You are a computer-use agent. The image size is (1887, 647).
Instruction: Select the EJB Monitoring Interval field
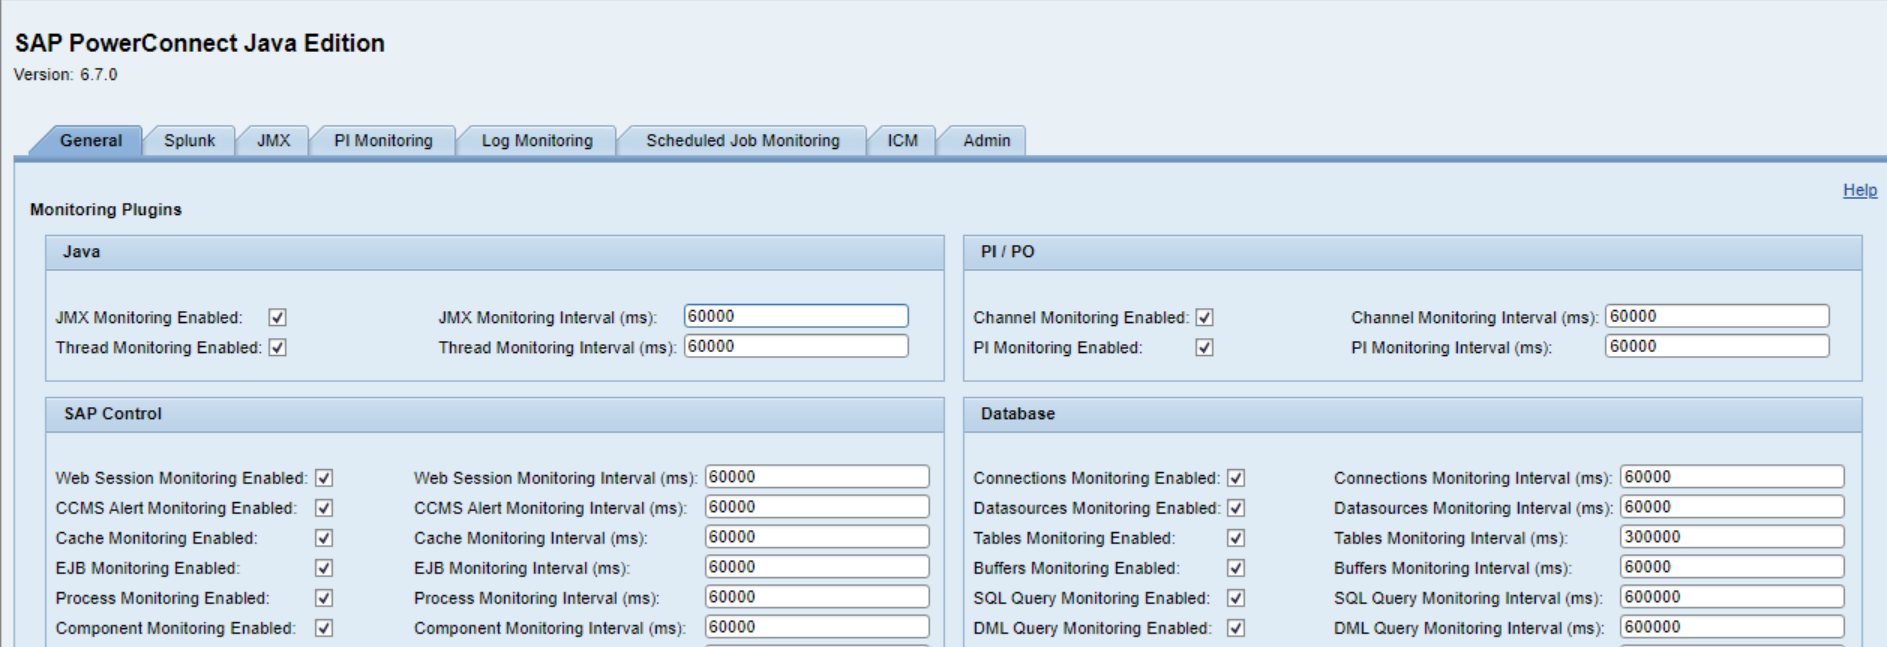click(816, 567)
